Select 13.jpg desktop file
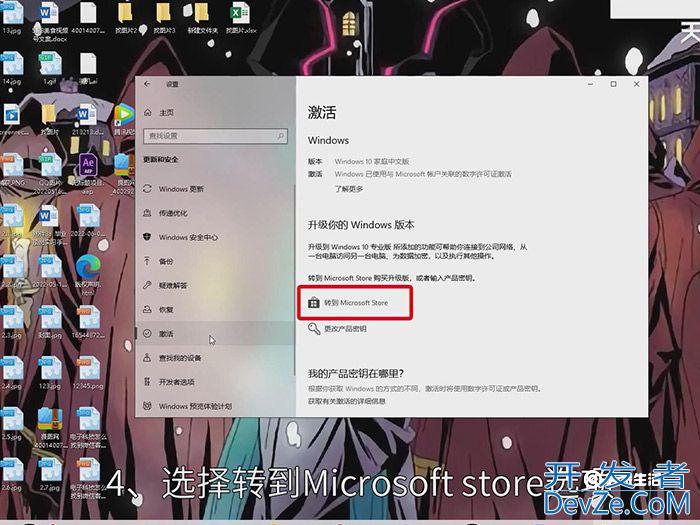Screen dimensions: 700x525 pyautogui.click(x=12, y=18)
